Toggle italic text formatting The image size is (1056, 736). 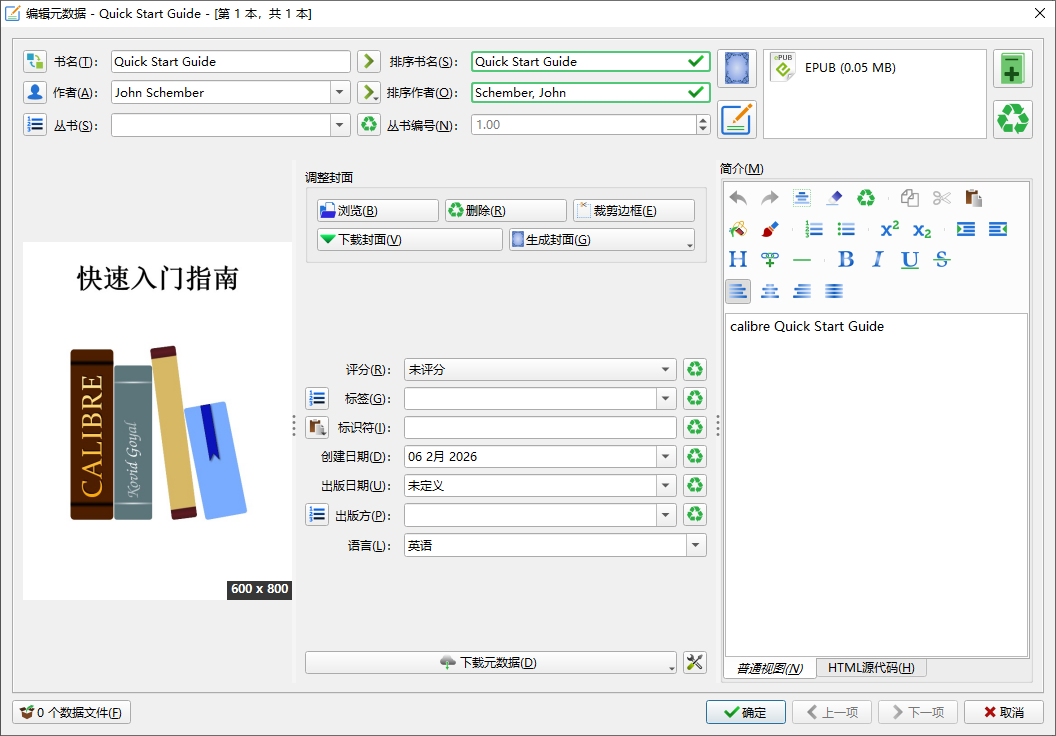(877, 260)
